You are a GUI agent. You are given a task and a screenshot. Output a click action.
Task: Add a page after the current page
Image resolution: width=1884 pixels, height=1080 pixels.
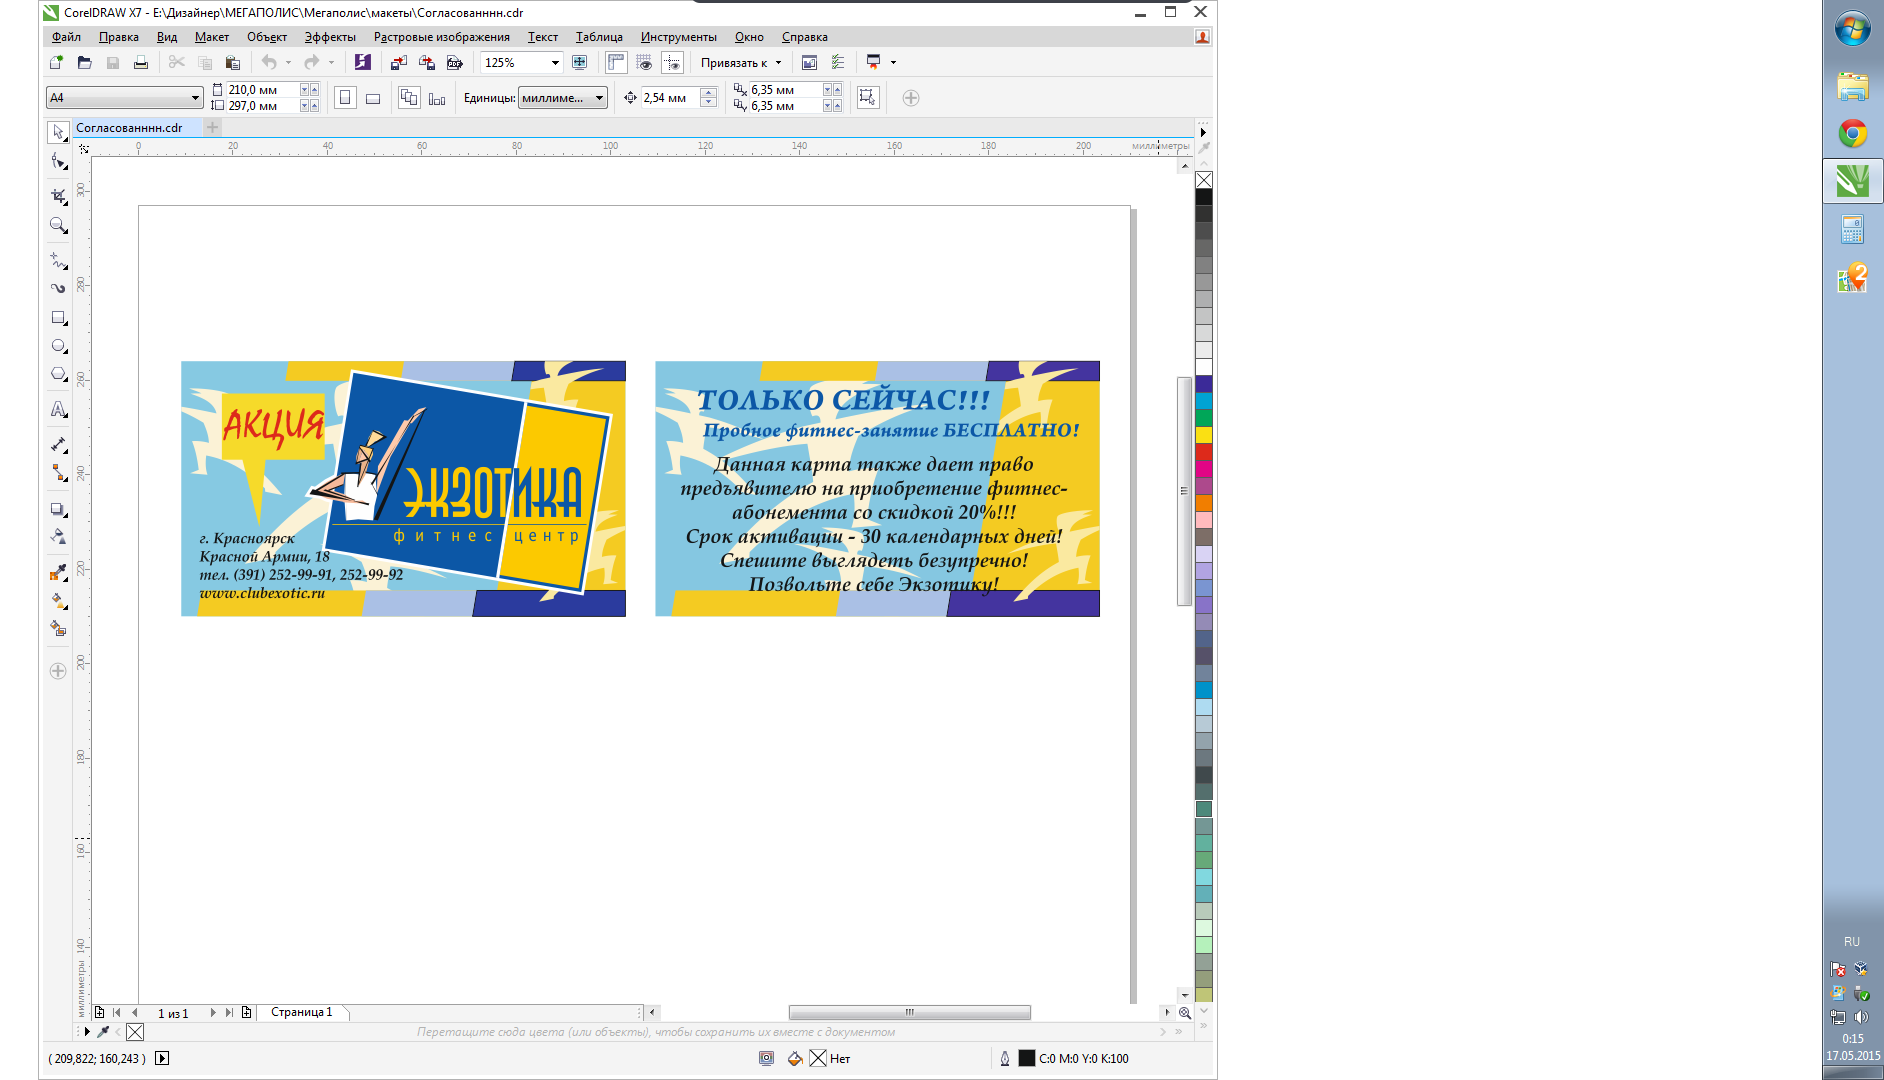point(246,1013)
